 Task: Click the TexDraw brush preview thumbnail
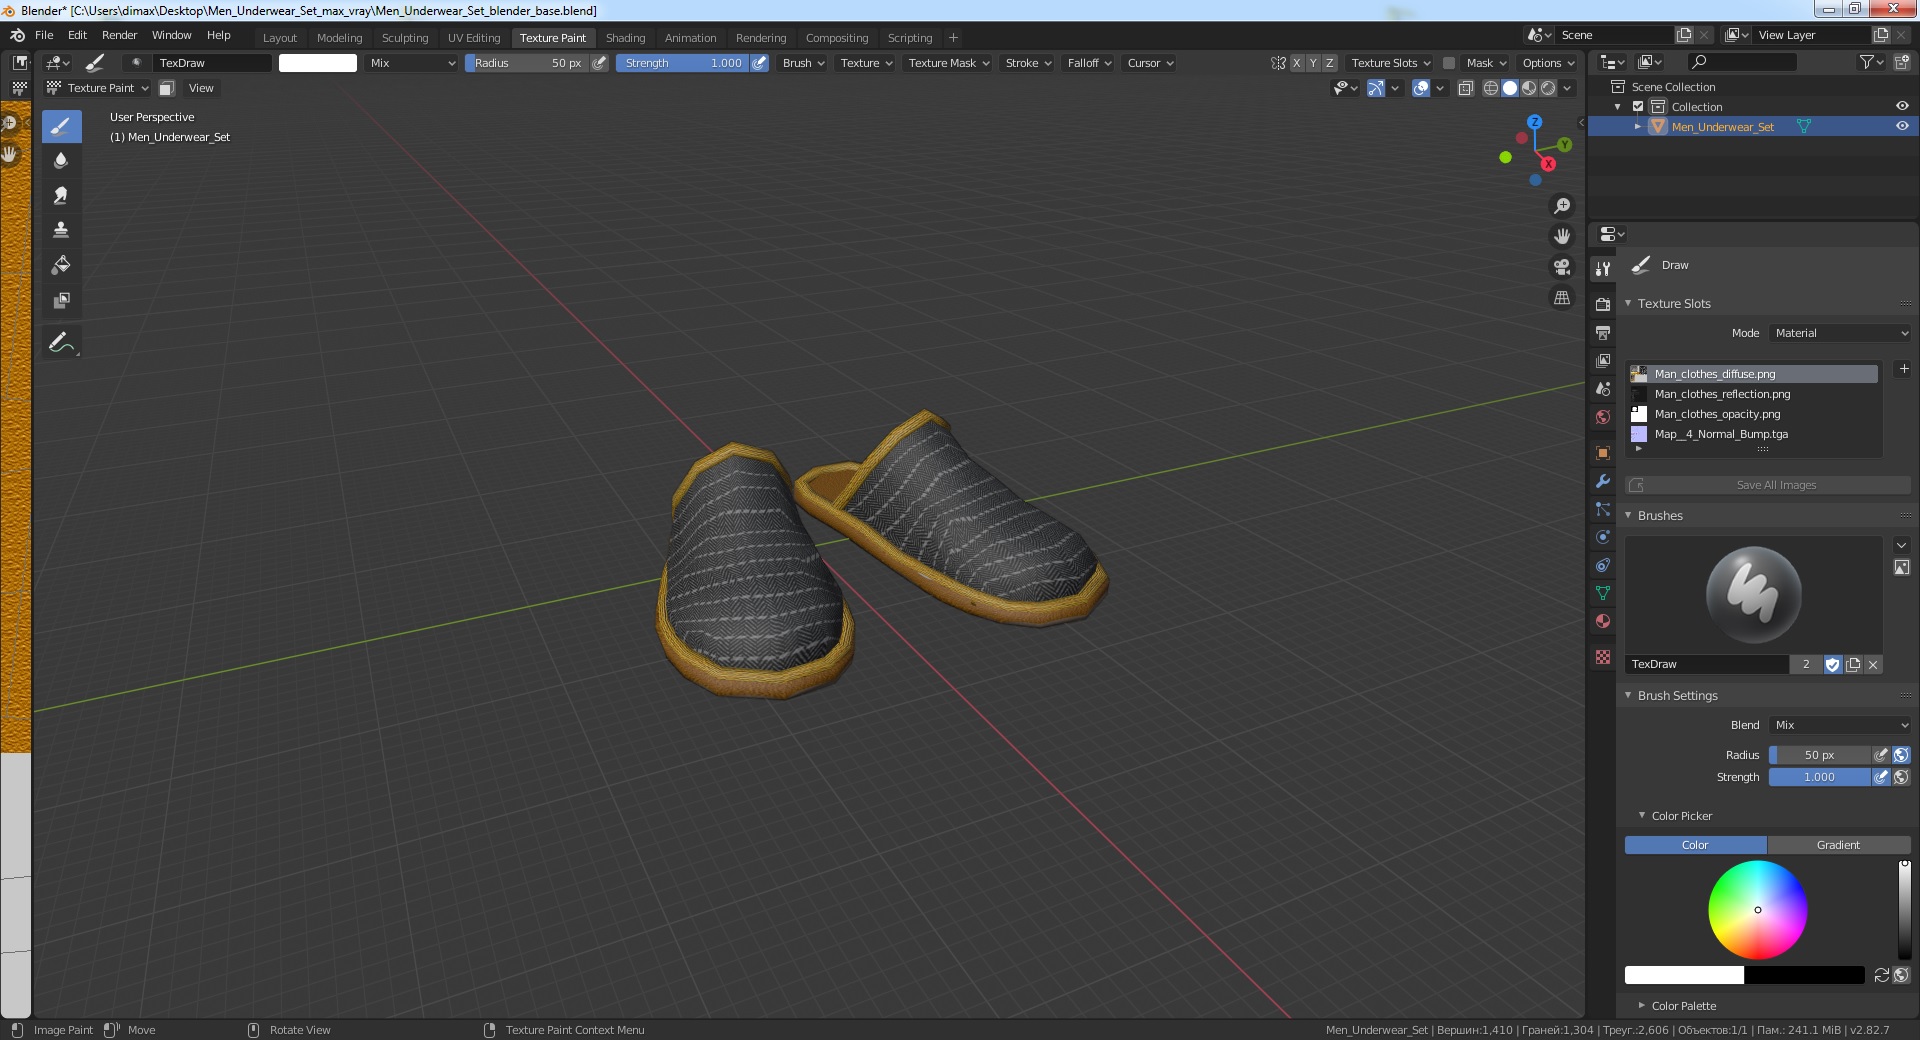(1753, 594)
